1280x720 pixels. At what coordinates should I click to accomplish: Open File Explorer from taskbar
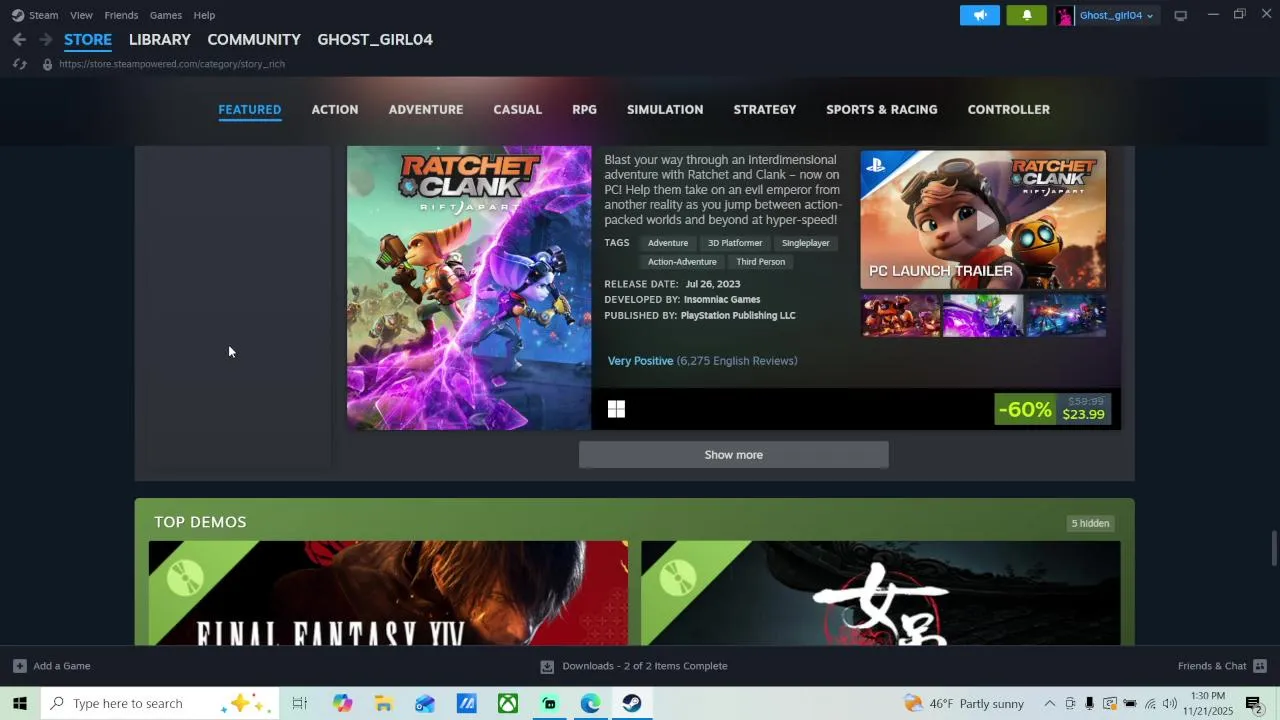point(384,703)
